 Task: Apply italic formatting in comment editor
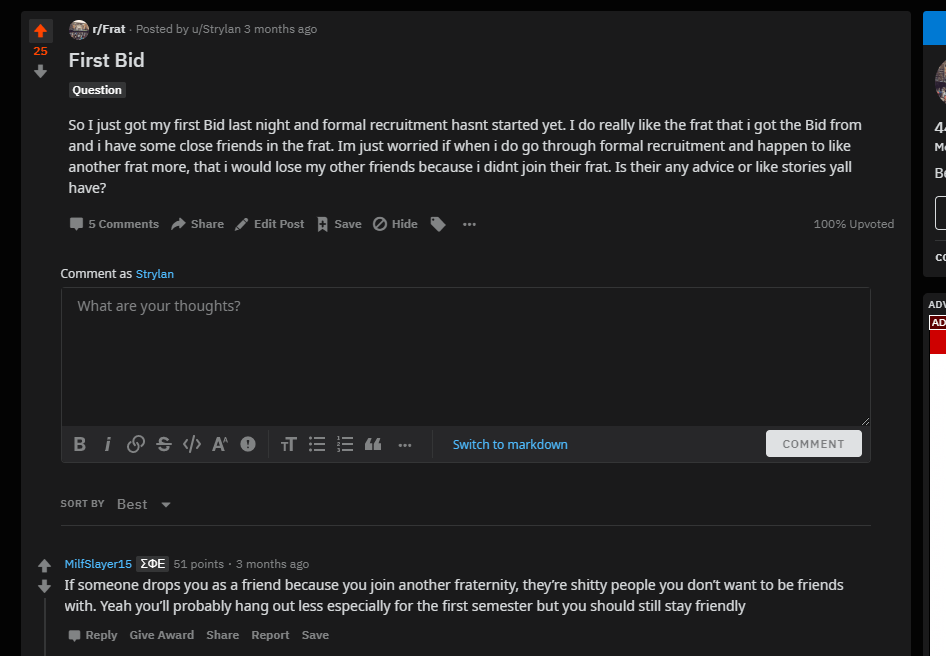pos(108,445)
